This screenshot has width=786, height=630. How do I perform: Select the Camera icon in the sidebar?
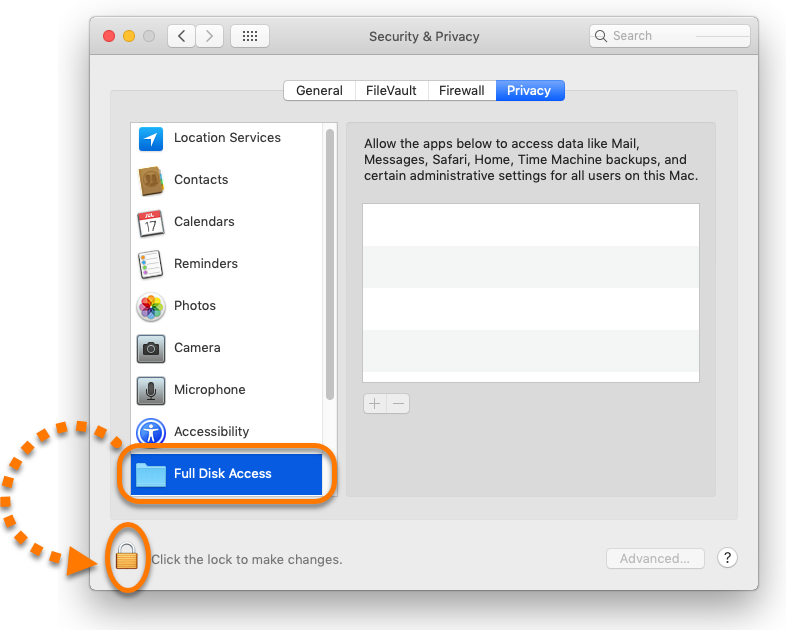click(x=151, y=348)
